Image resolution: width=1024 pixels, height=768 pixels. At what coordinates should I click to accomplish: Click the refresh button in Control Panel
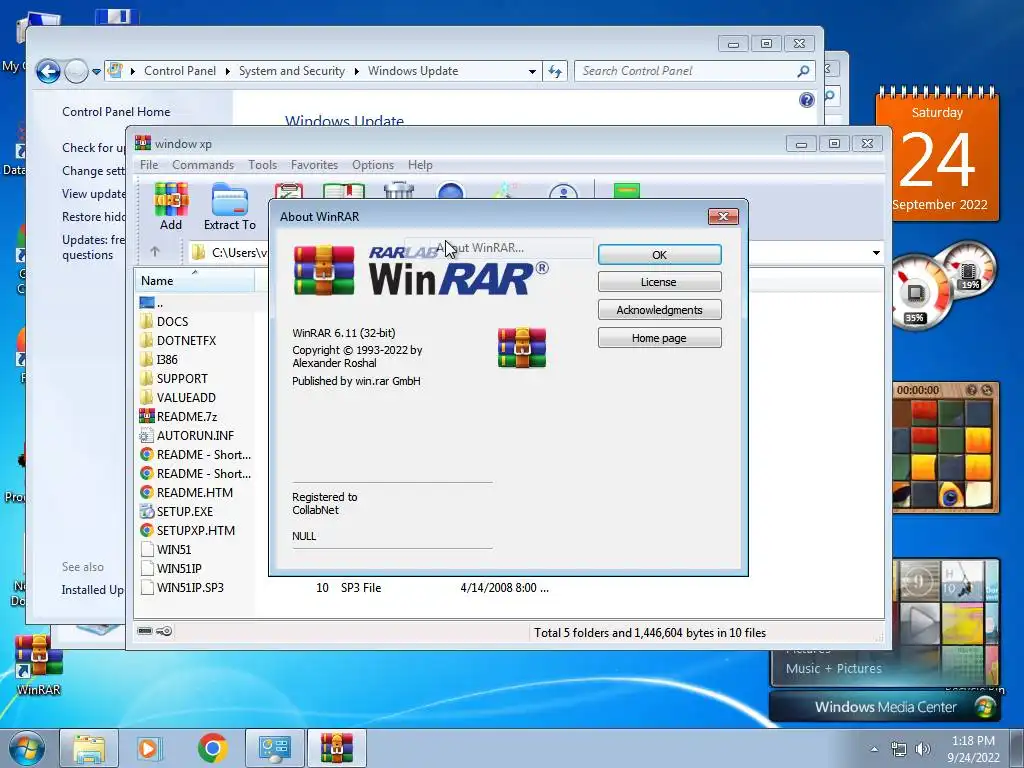[x=554, y=71]
